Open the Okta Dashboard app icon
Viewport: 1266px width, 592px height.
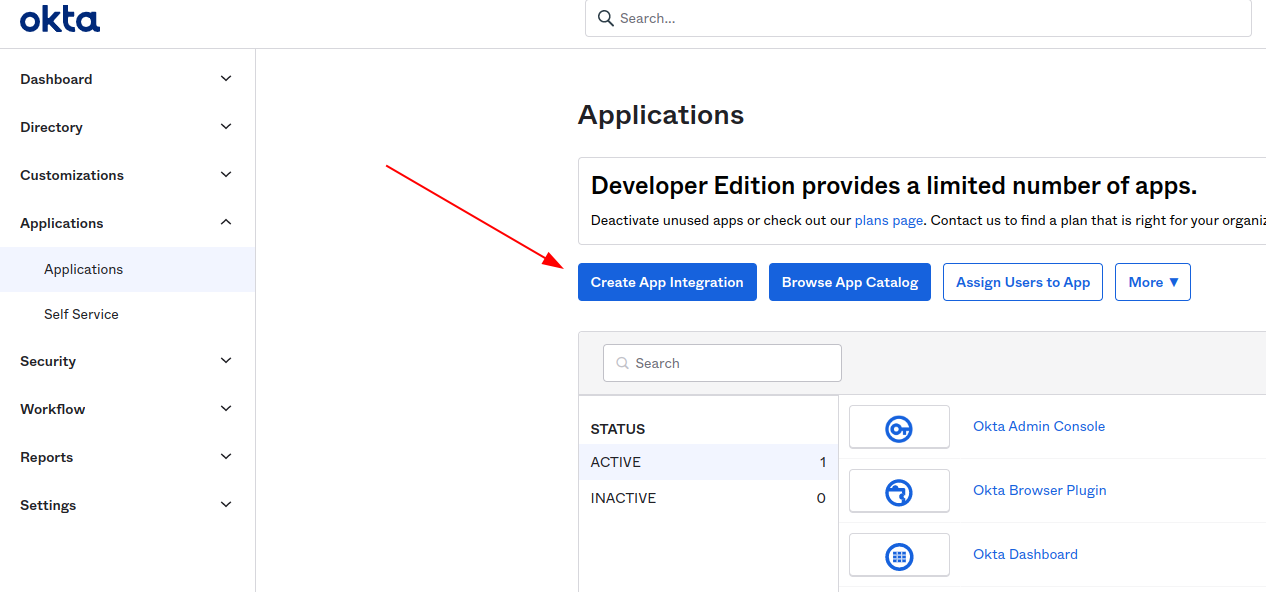click(899, 555)
